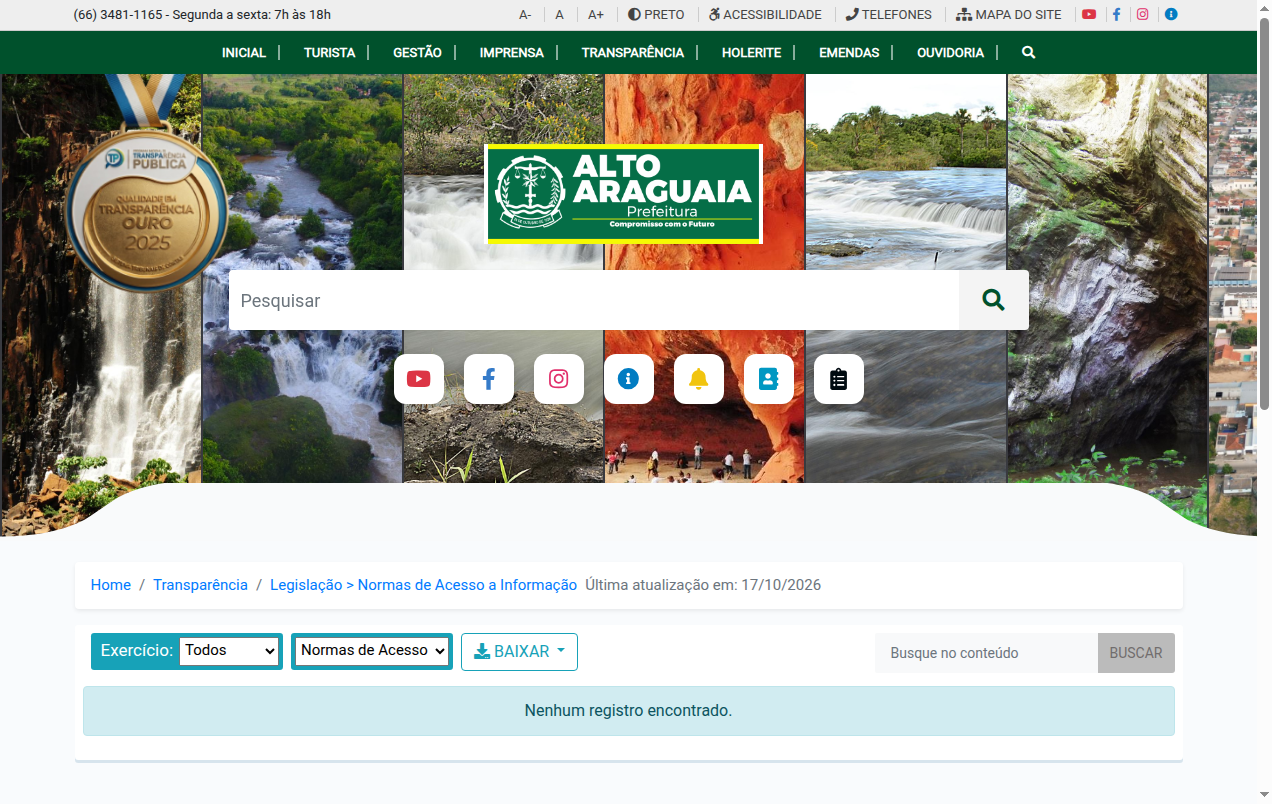The image size is (1272, 804).
Task: Focus the Pesquisar search field
Action: click(x=594, y=300)
